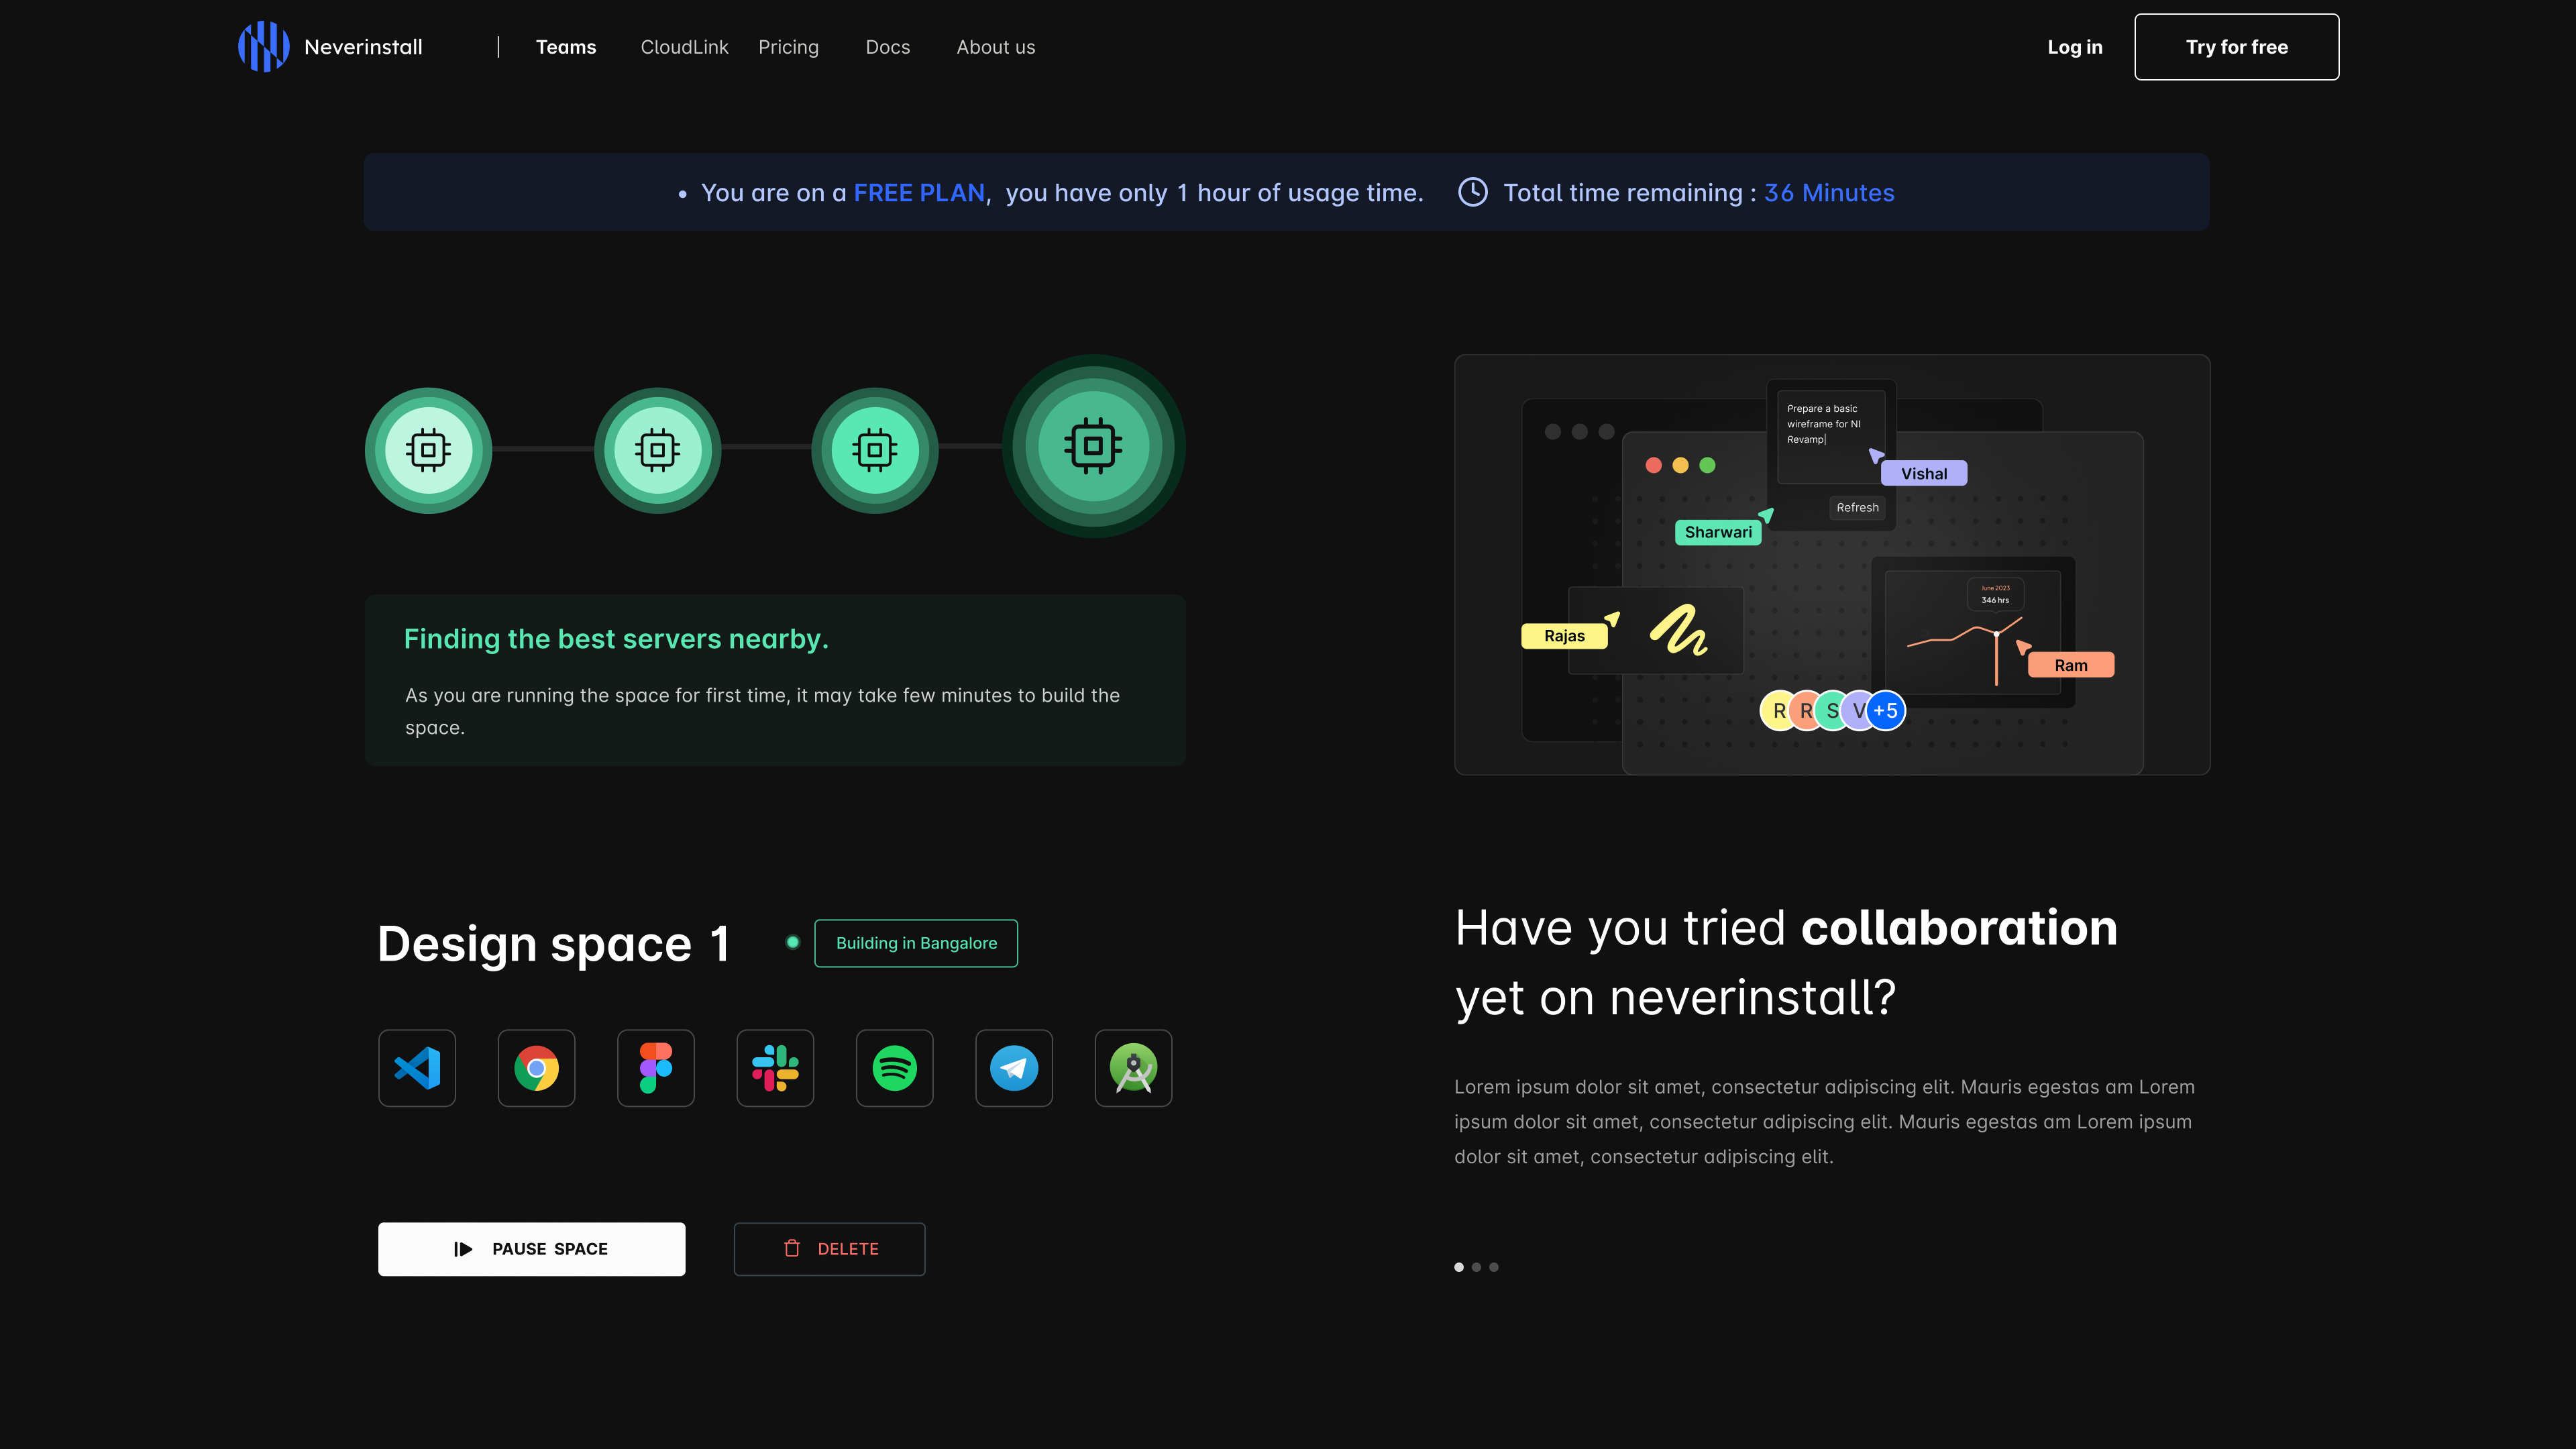
Task: Switch to the Pricing page
Action: coord(789,46)
